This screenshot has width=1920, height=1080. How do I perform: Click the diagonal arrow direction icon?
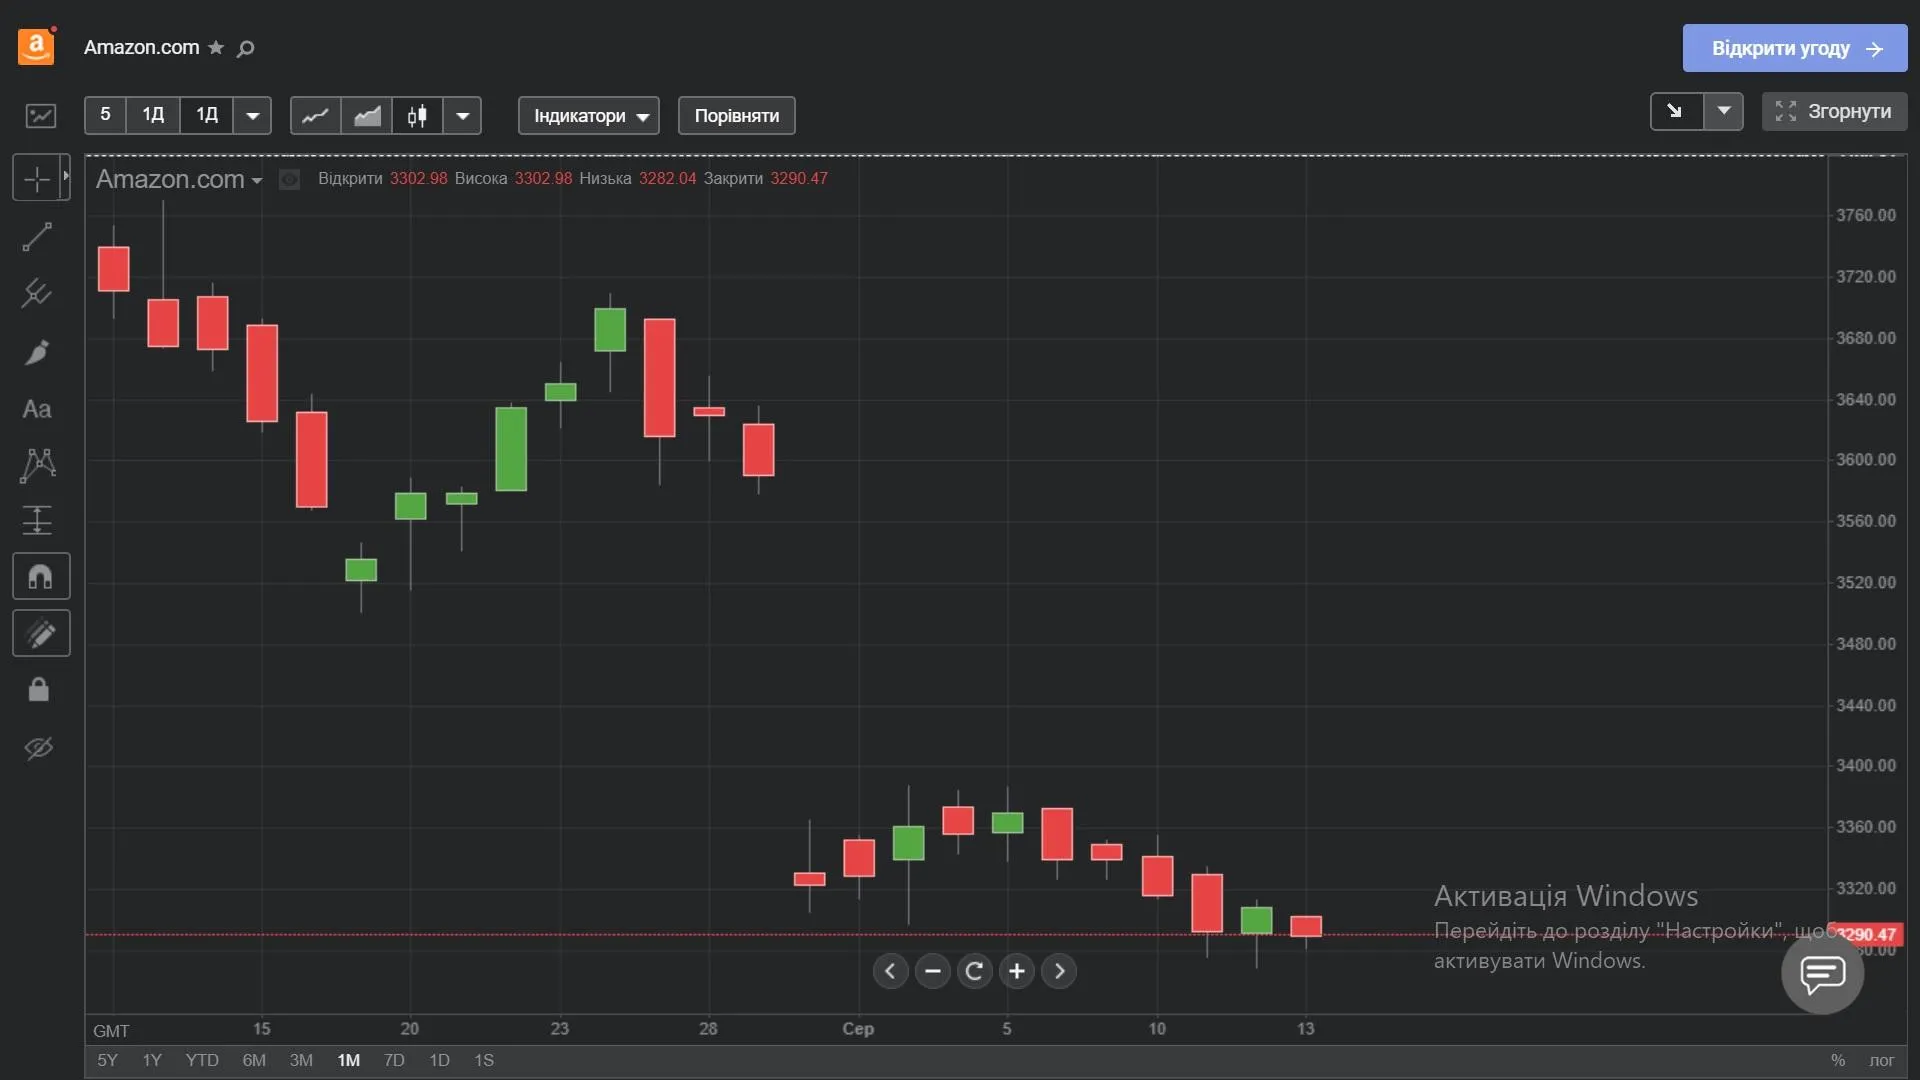click(x=1675, y=111)
